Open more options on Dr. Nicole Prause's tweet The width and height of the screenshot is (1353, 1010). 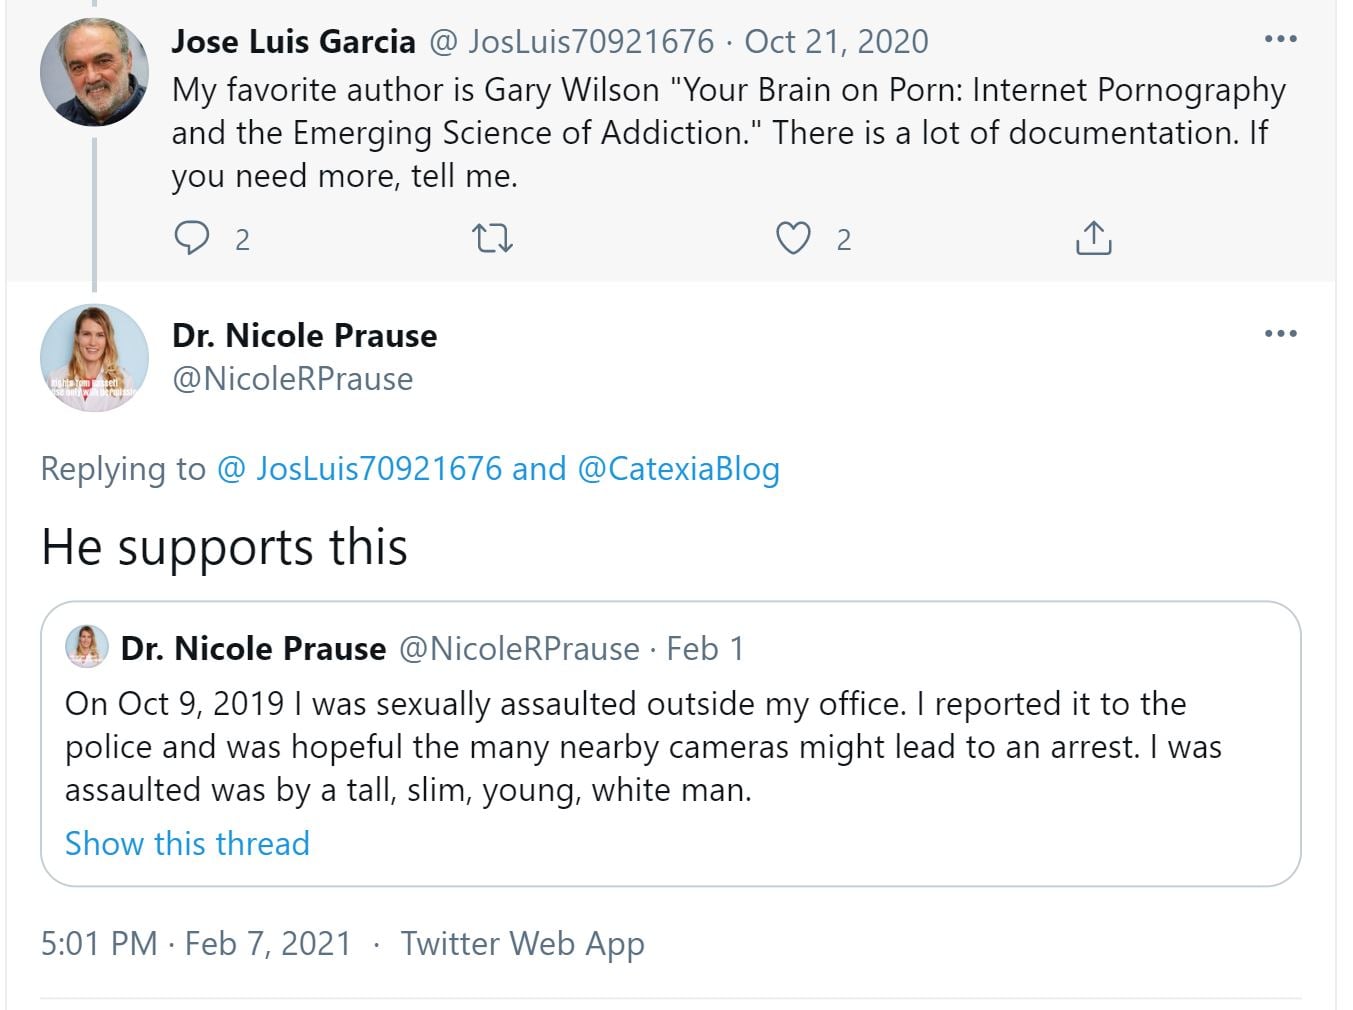pos(1280,333)
